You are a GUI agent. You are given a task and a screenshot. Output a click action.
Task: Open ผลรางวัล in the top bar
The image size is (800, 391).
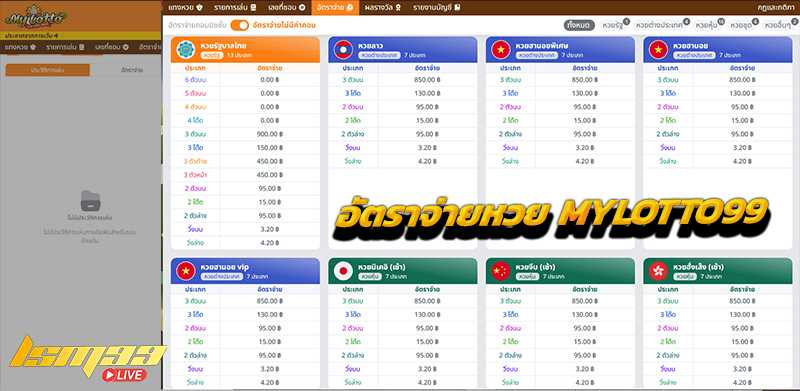383,8
